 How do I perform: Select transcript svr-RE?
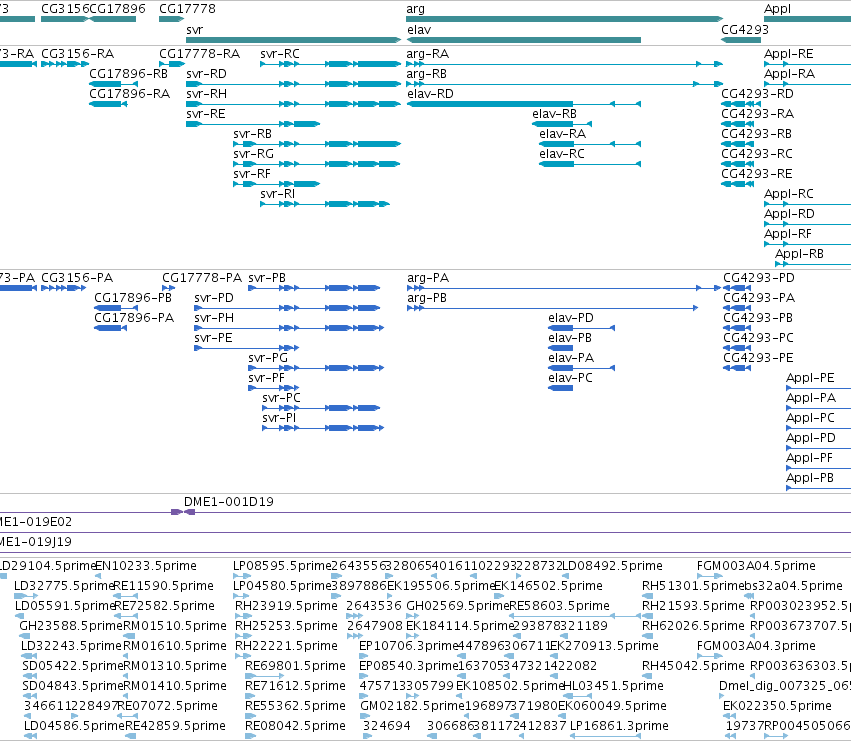point(253,124)
